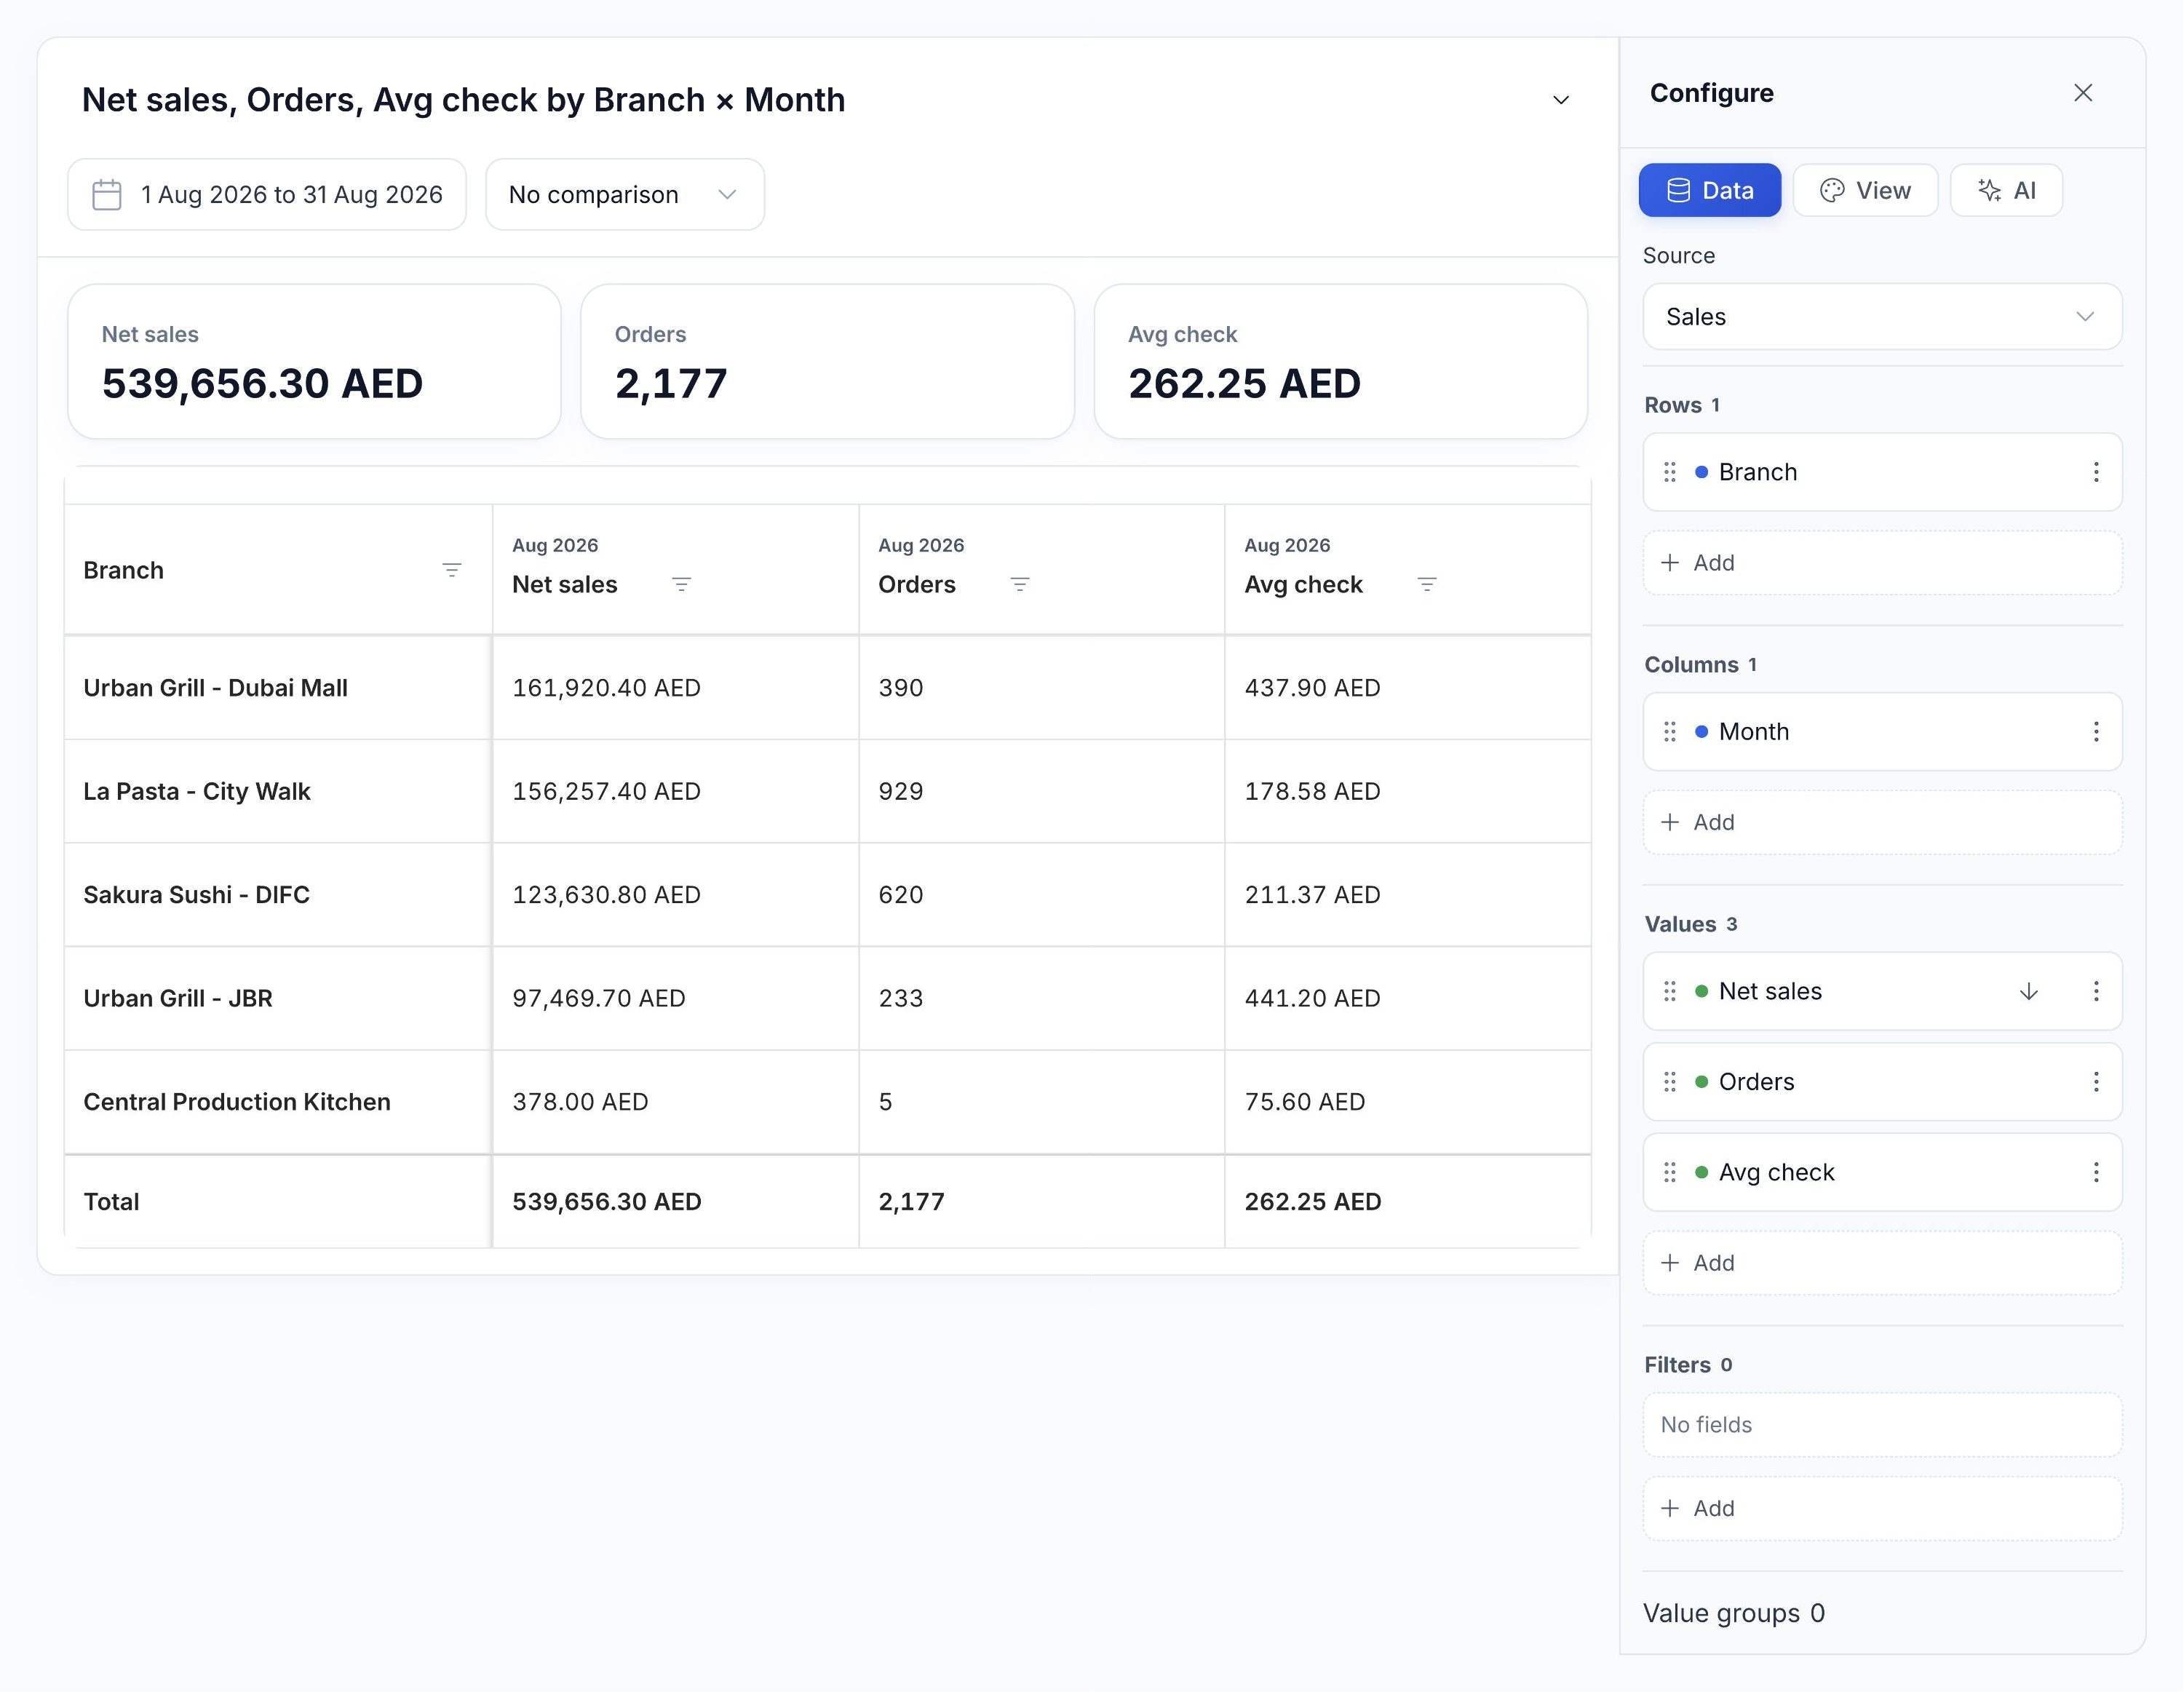Viewport: 2184px width, 1692px height.
Task: Grab the Avg check value drag handle
Action: [1670, 1172]
